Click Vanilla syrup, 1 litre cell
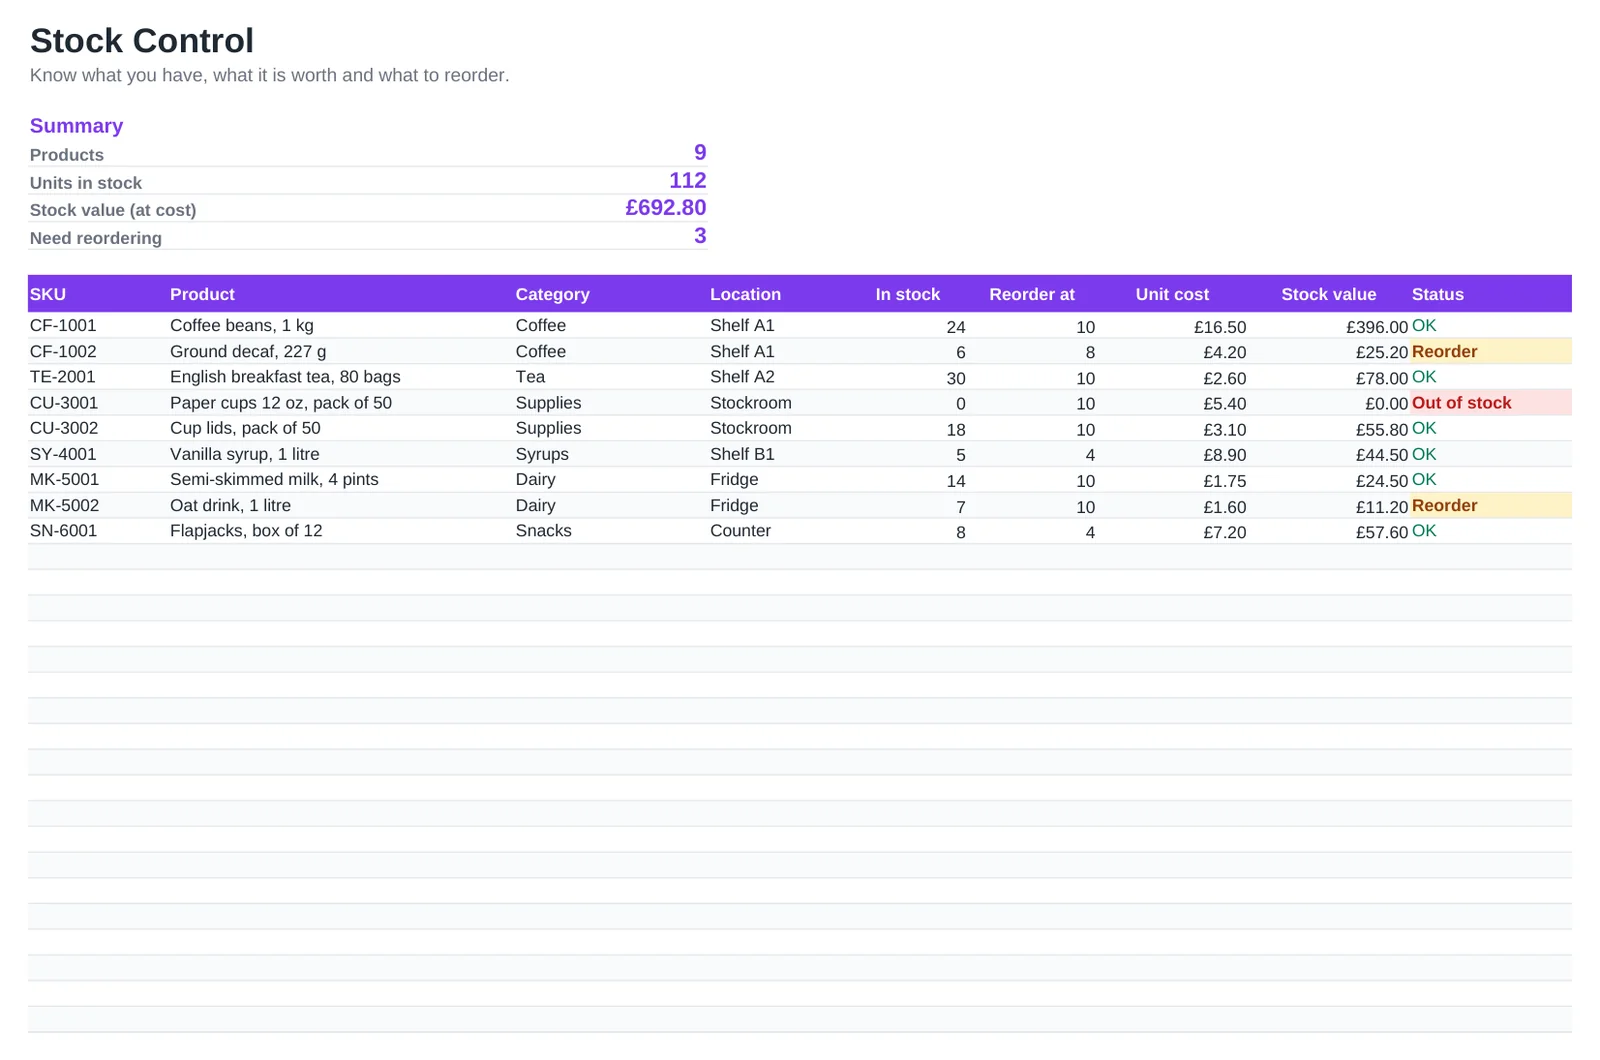1600x1060 pixels. point(245,453)
